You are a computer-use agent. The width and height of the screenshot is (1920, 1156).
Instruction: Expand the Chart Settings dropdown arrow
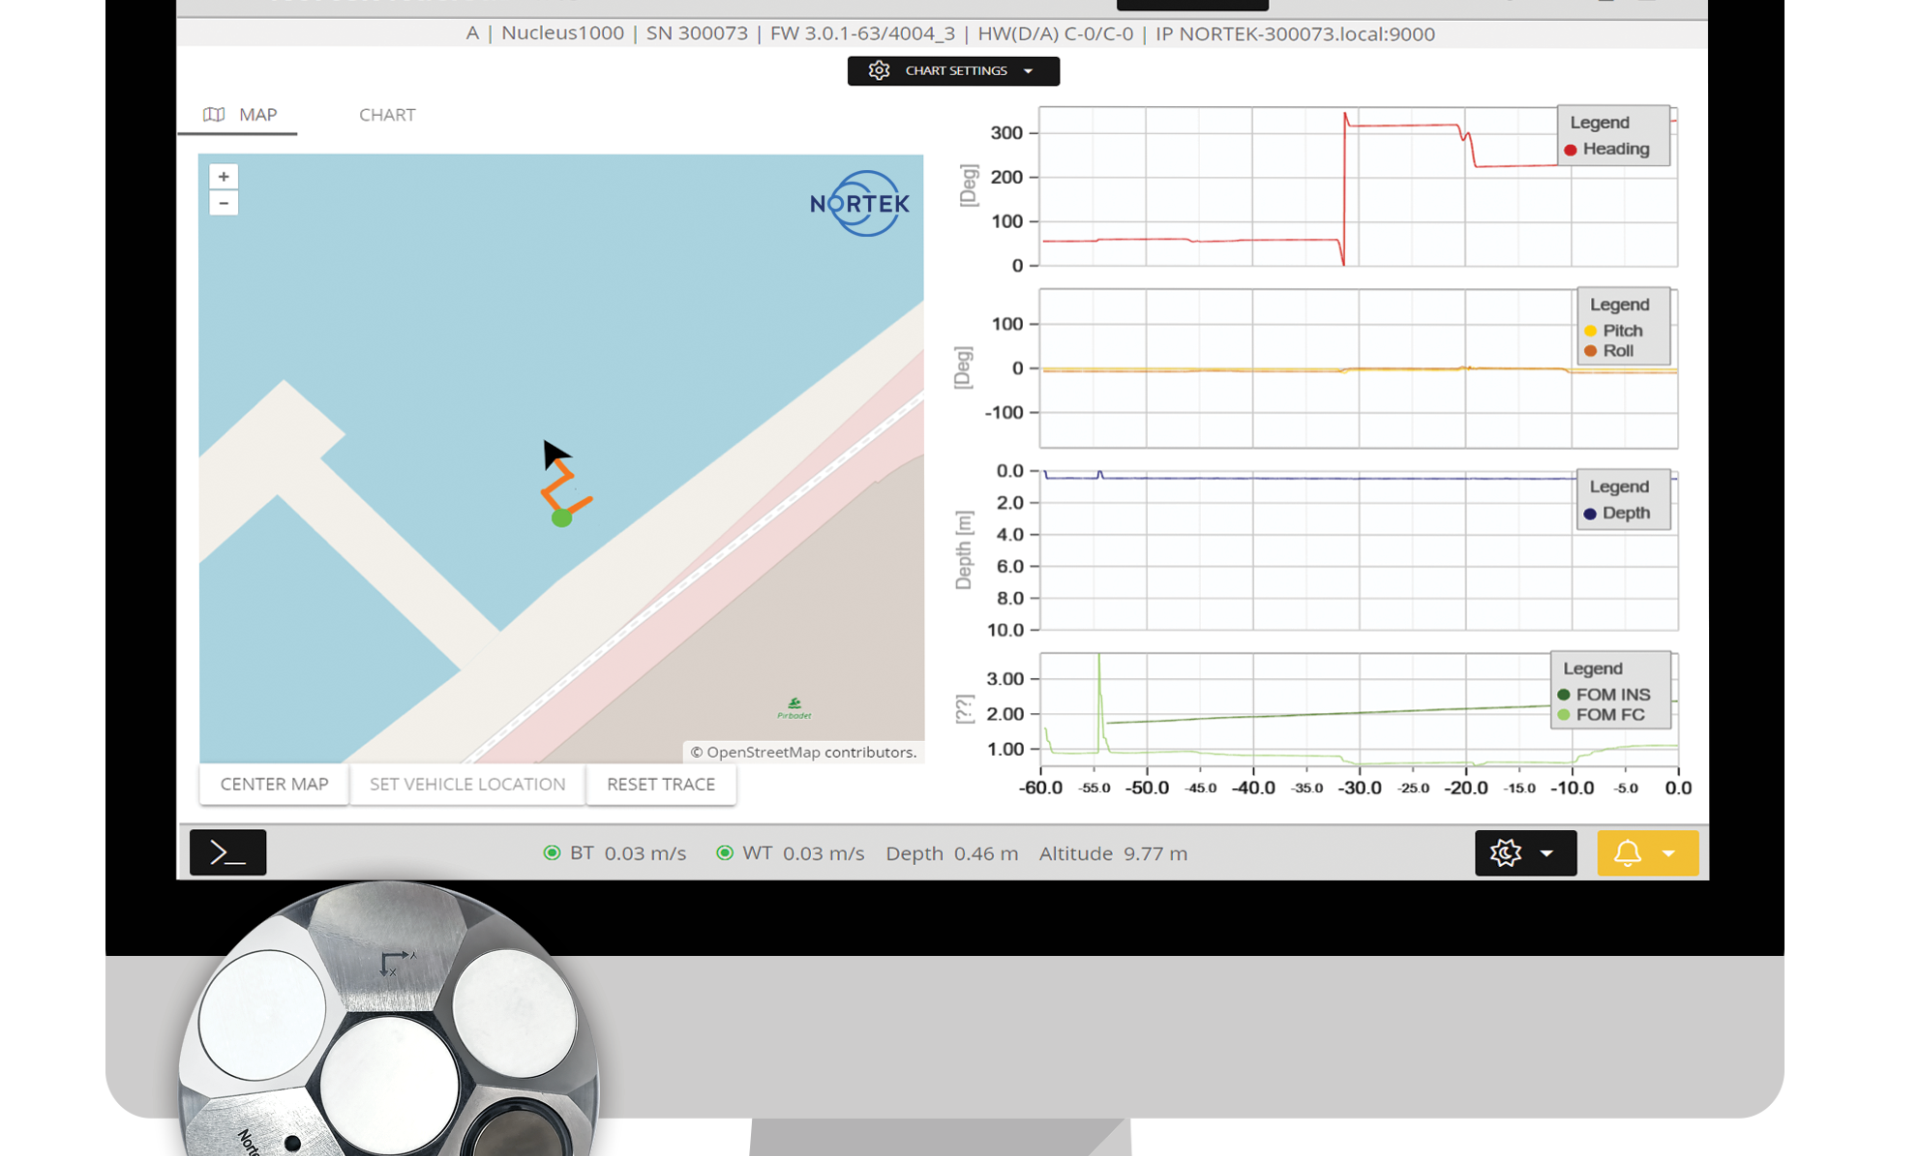1030,70
